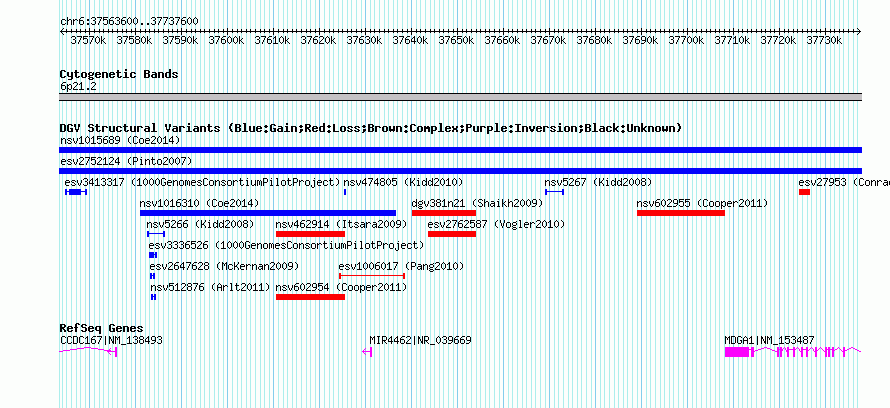Click the MDGA1|NM_153487 gene label
890x408 pixels.
click(770, 340)
